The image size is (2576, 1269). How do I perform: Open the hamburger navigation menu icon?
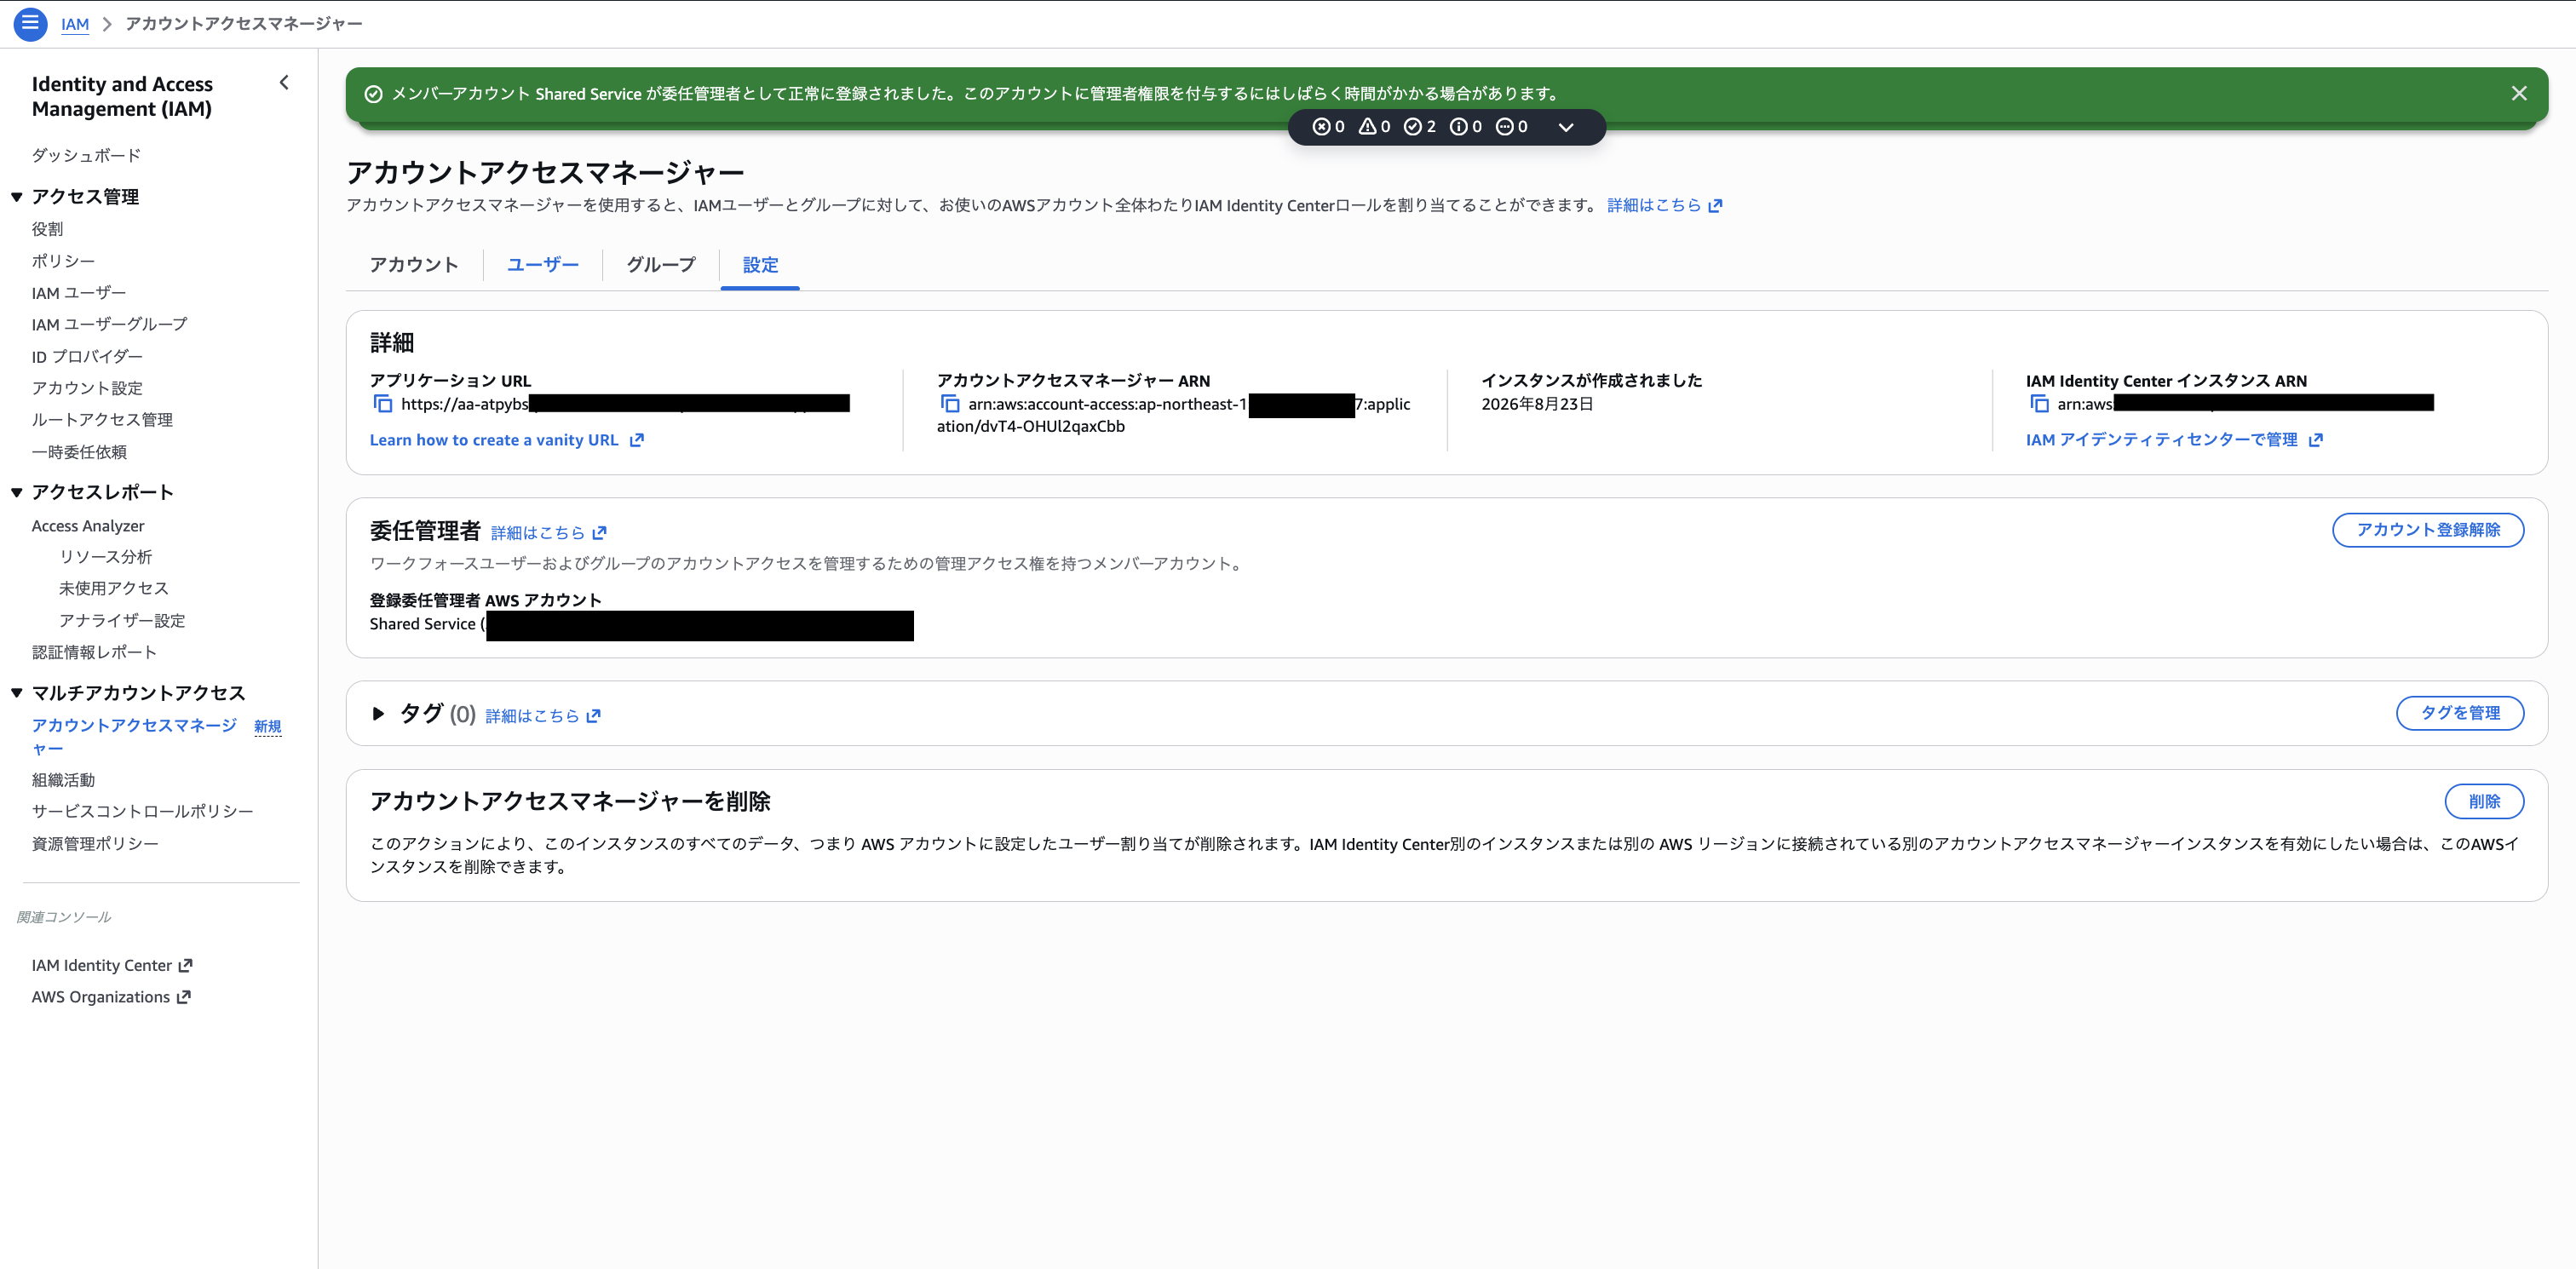(x=30, y=23)
